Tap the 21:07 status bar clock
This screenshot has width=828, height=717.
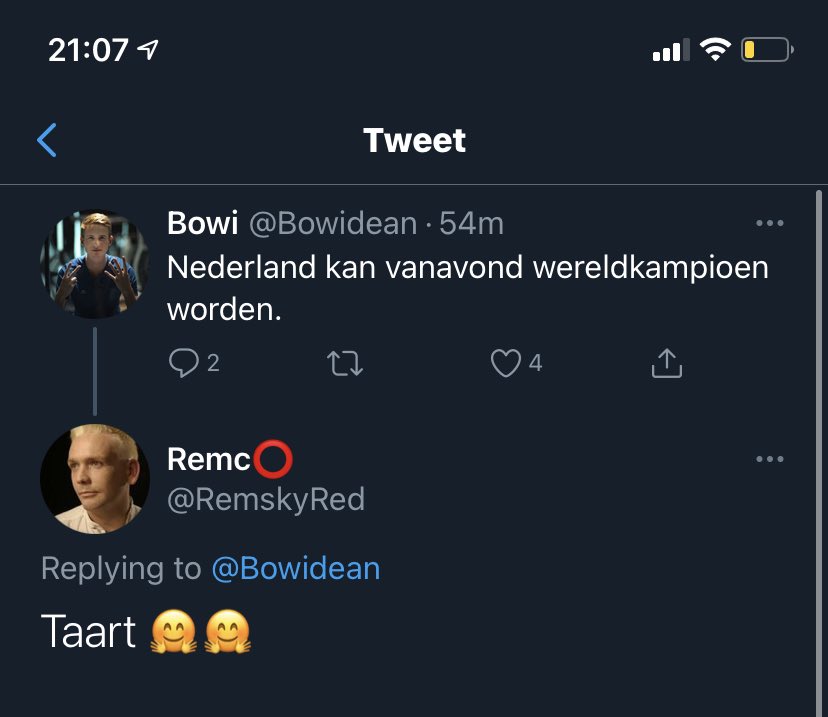click(x=88, y=49)
